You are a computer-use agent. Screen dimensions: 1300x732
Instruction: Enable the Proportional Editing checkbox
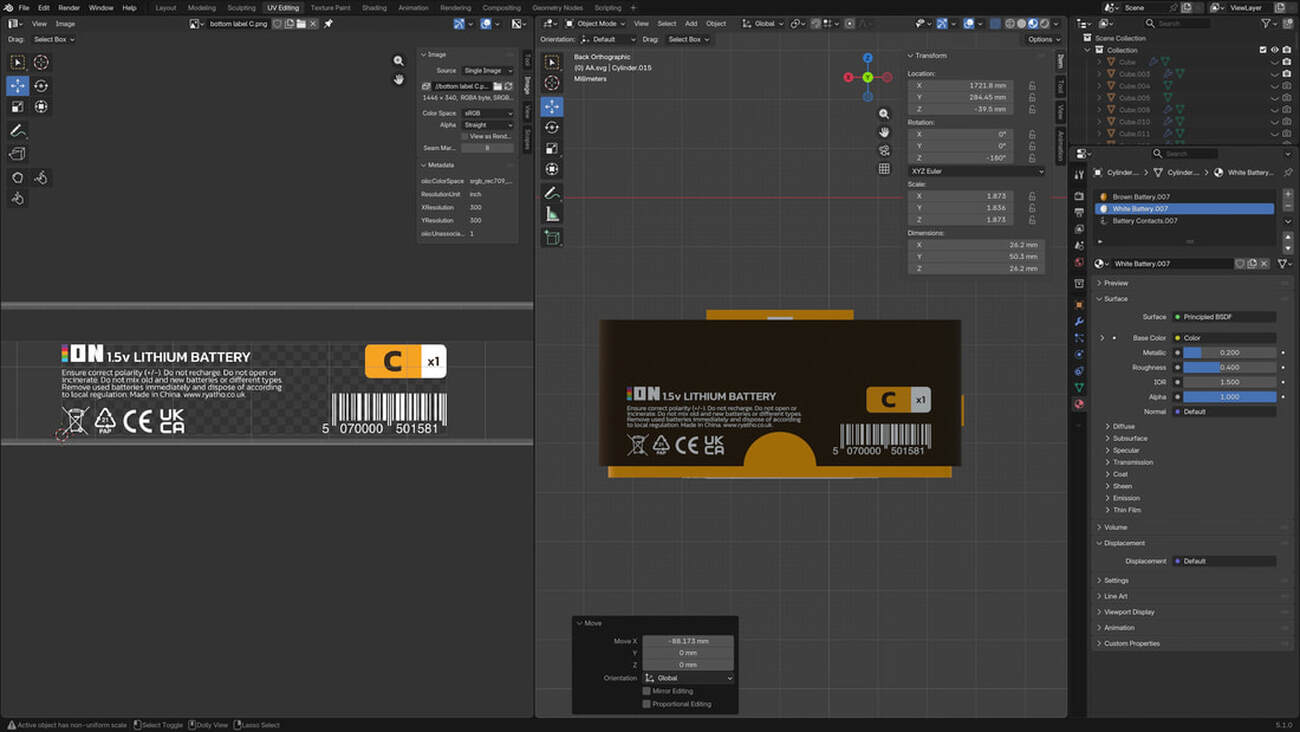[647, 704]
